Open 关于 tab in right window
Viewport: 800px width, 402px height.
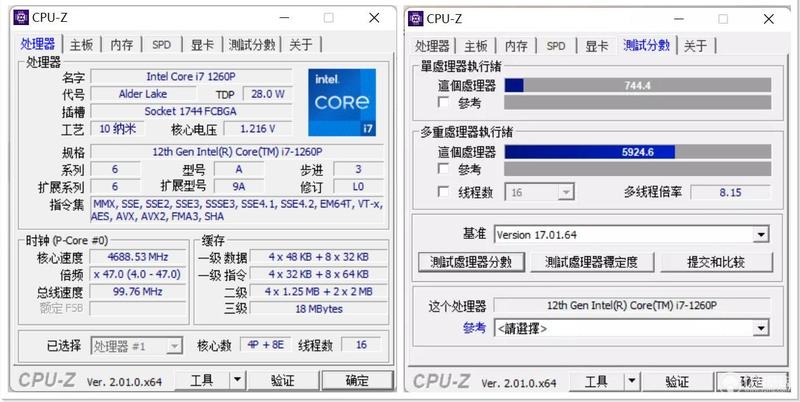[695, 46]
